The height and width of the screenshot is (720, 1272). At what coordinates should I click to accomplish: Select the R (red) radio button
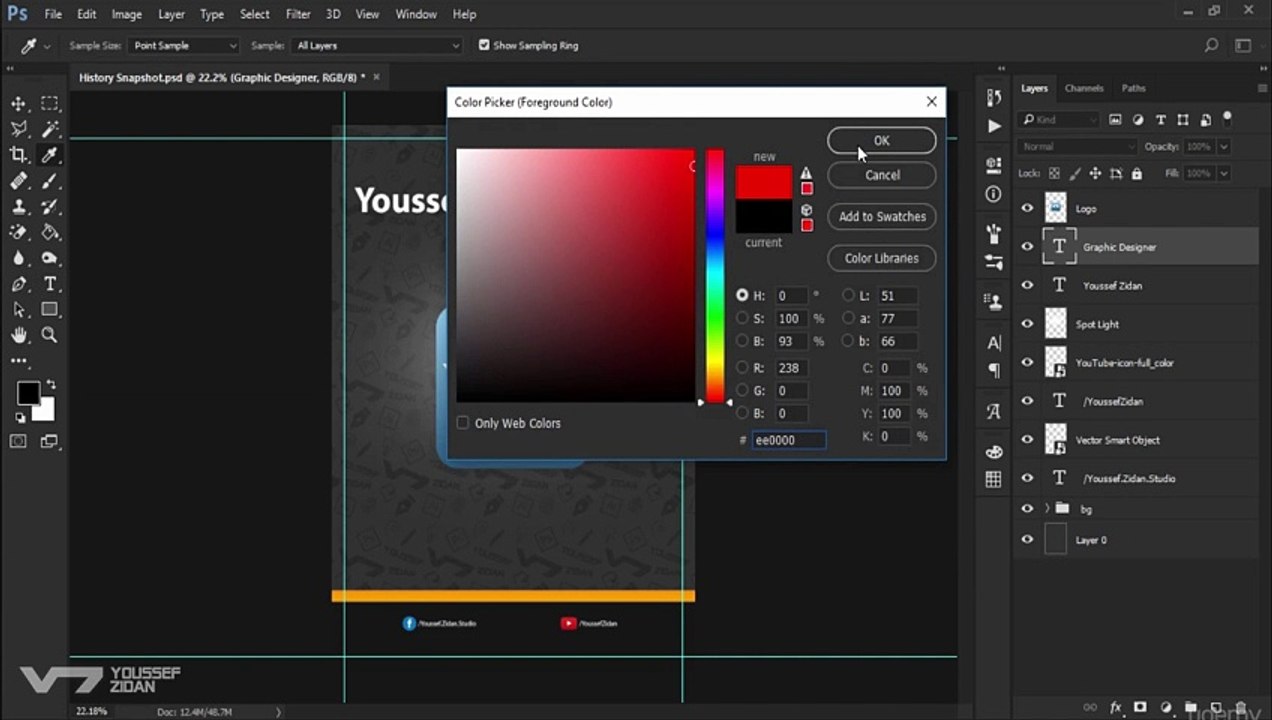pyautogui.click(x=742, y=368)
